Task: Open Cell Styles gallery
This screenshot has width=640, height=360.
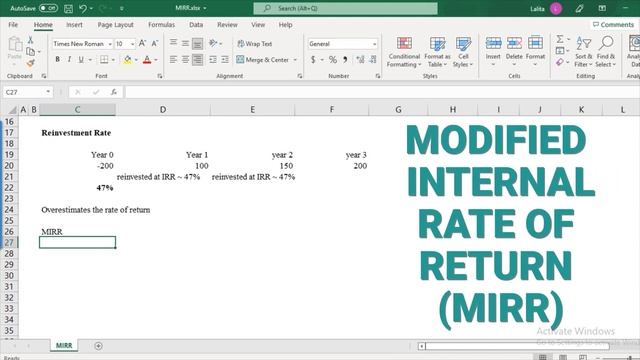Action: [463, 52]
